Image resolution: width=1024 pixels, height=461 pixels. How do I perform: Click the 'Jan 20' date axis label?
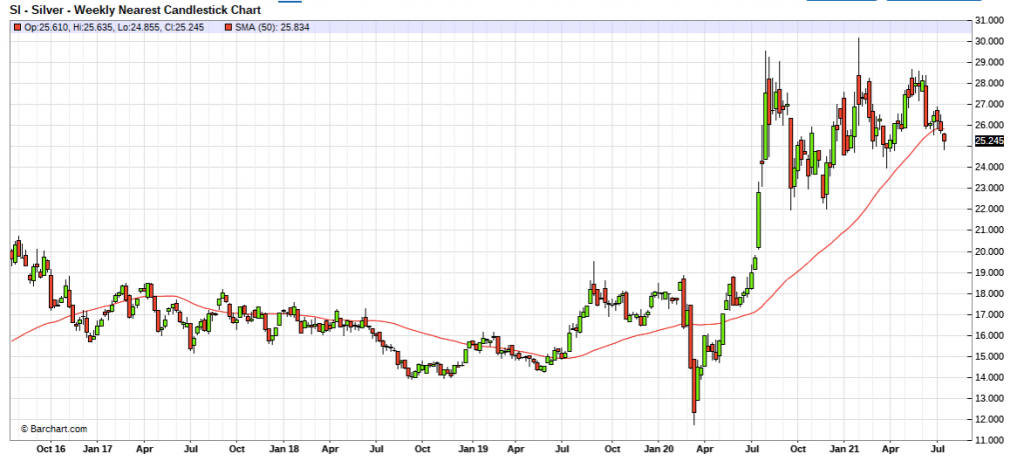pos(658,449)
